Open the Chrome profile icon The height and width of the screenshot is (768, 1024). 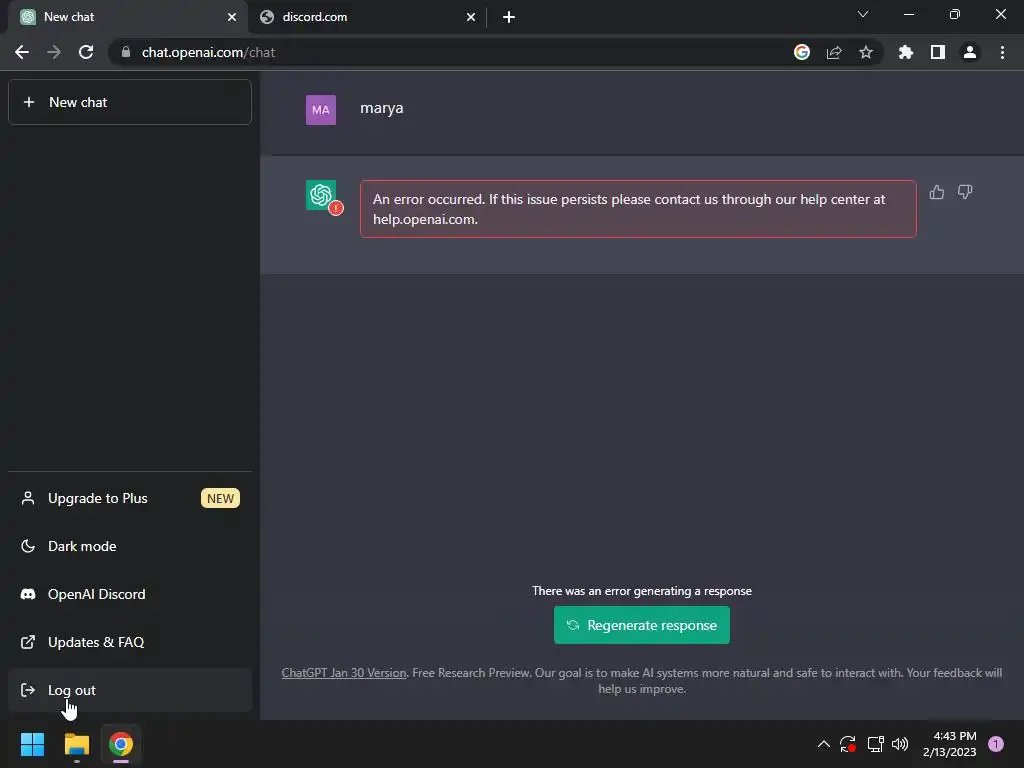pyautogui.click(x=970, y=52)
